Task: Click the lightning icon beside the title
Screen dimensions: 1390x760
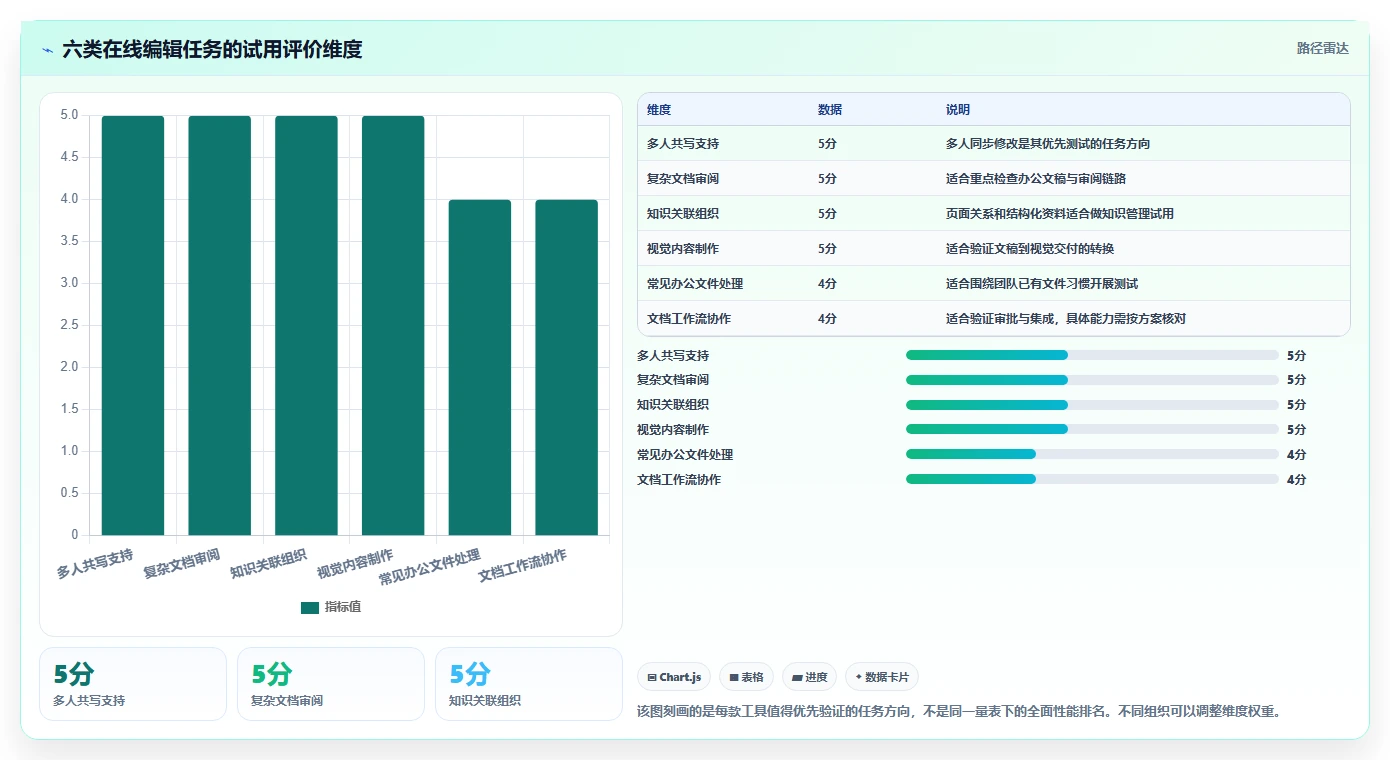Action: pyautogui.click(x=48, y=49)
